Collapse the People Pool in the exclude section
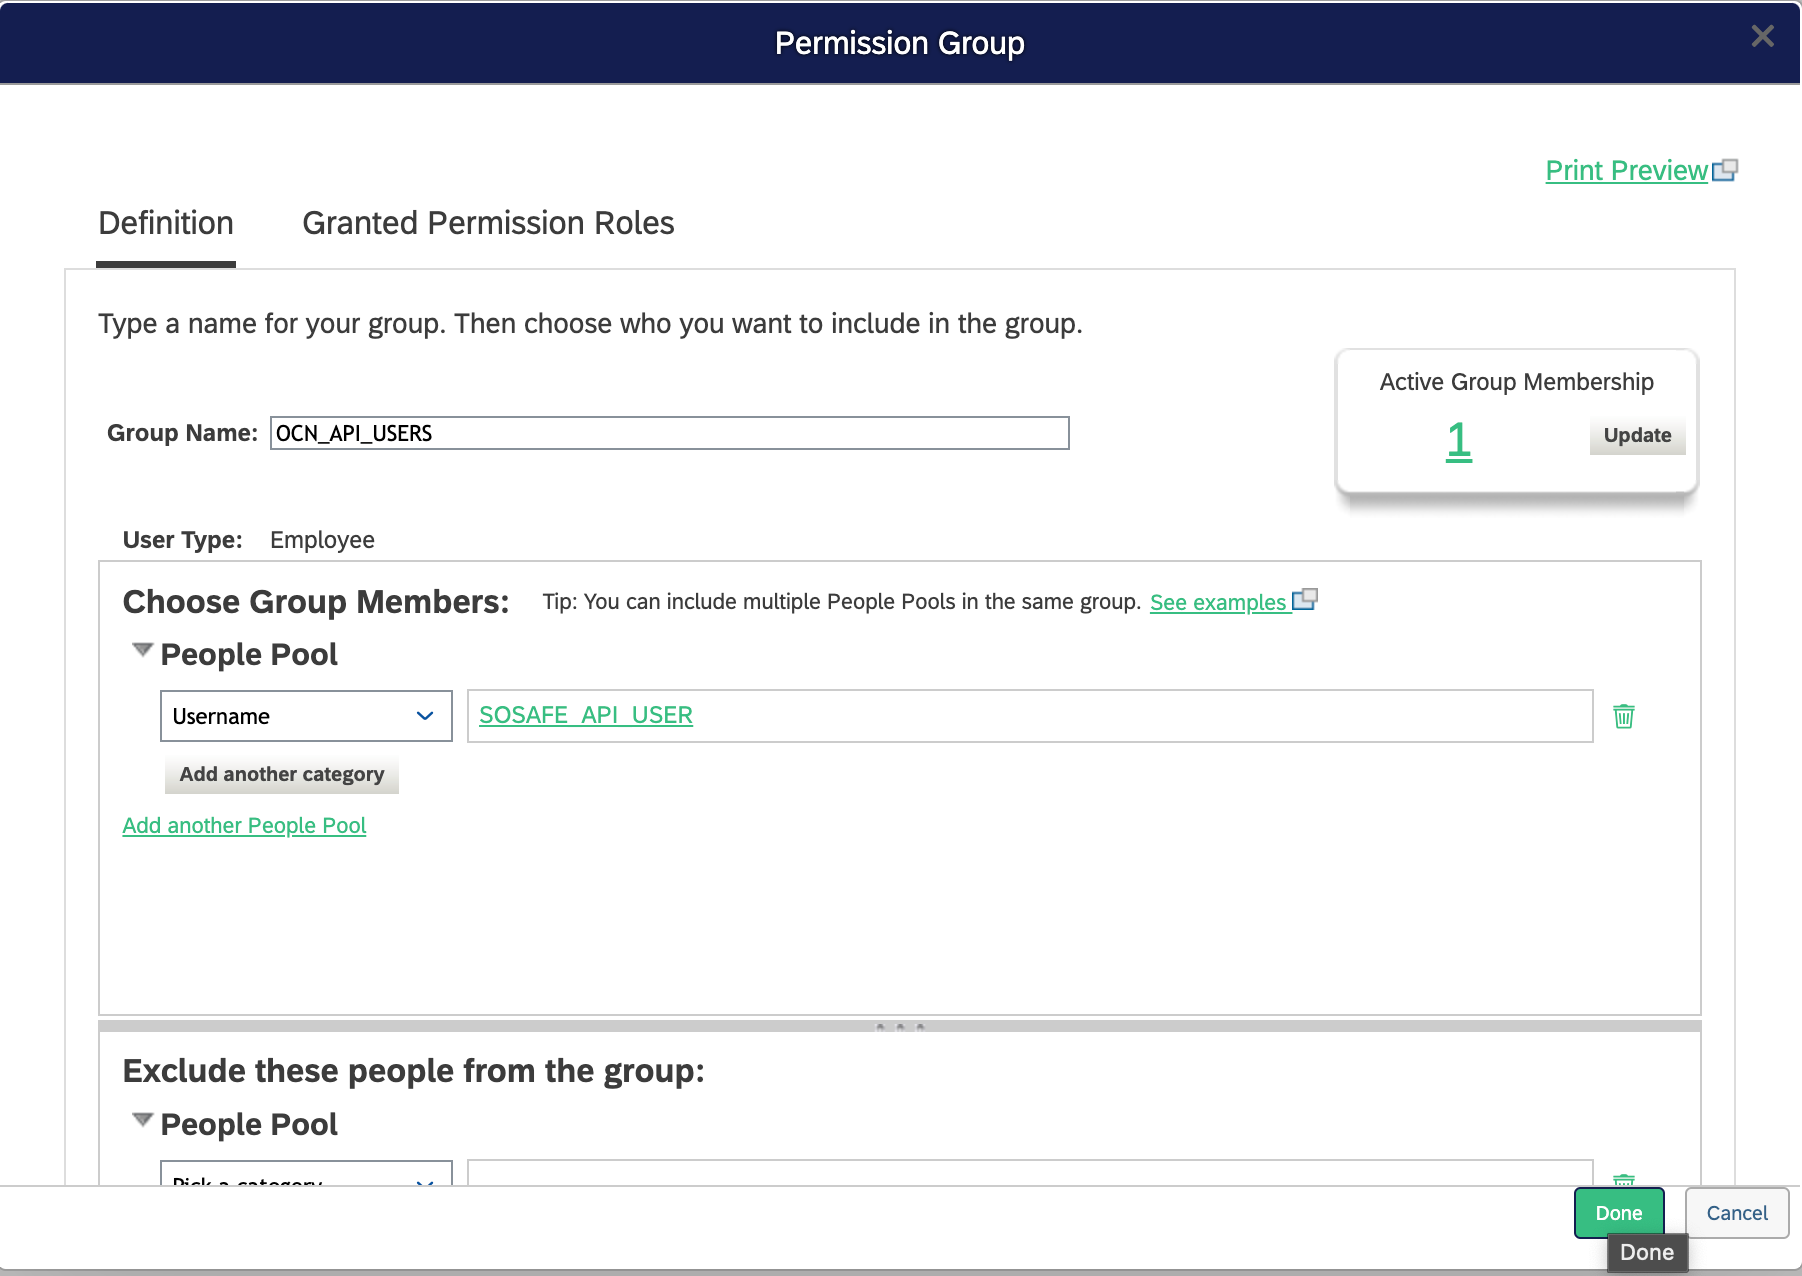The width and height of the screenshot is (1802, 1276). click(143, 1120)
